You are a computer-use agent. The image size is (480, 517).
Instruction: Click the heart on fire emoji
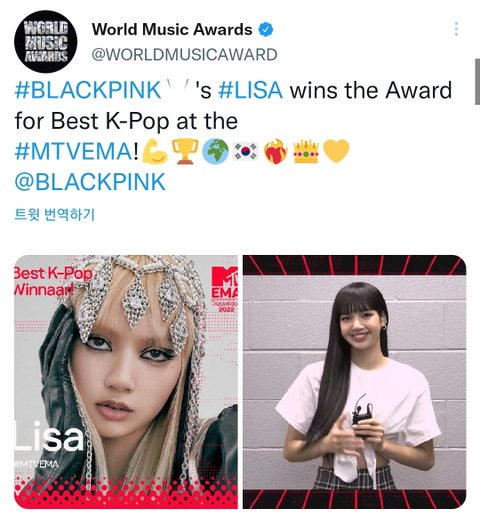point(276,152)
